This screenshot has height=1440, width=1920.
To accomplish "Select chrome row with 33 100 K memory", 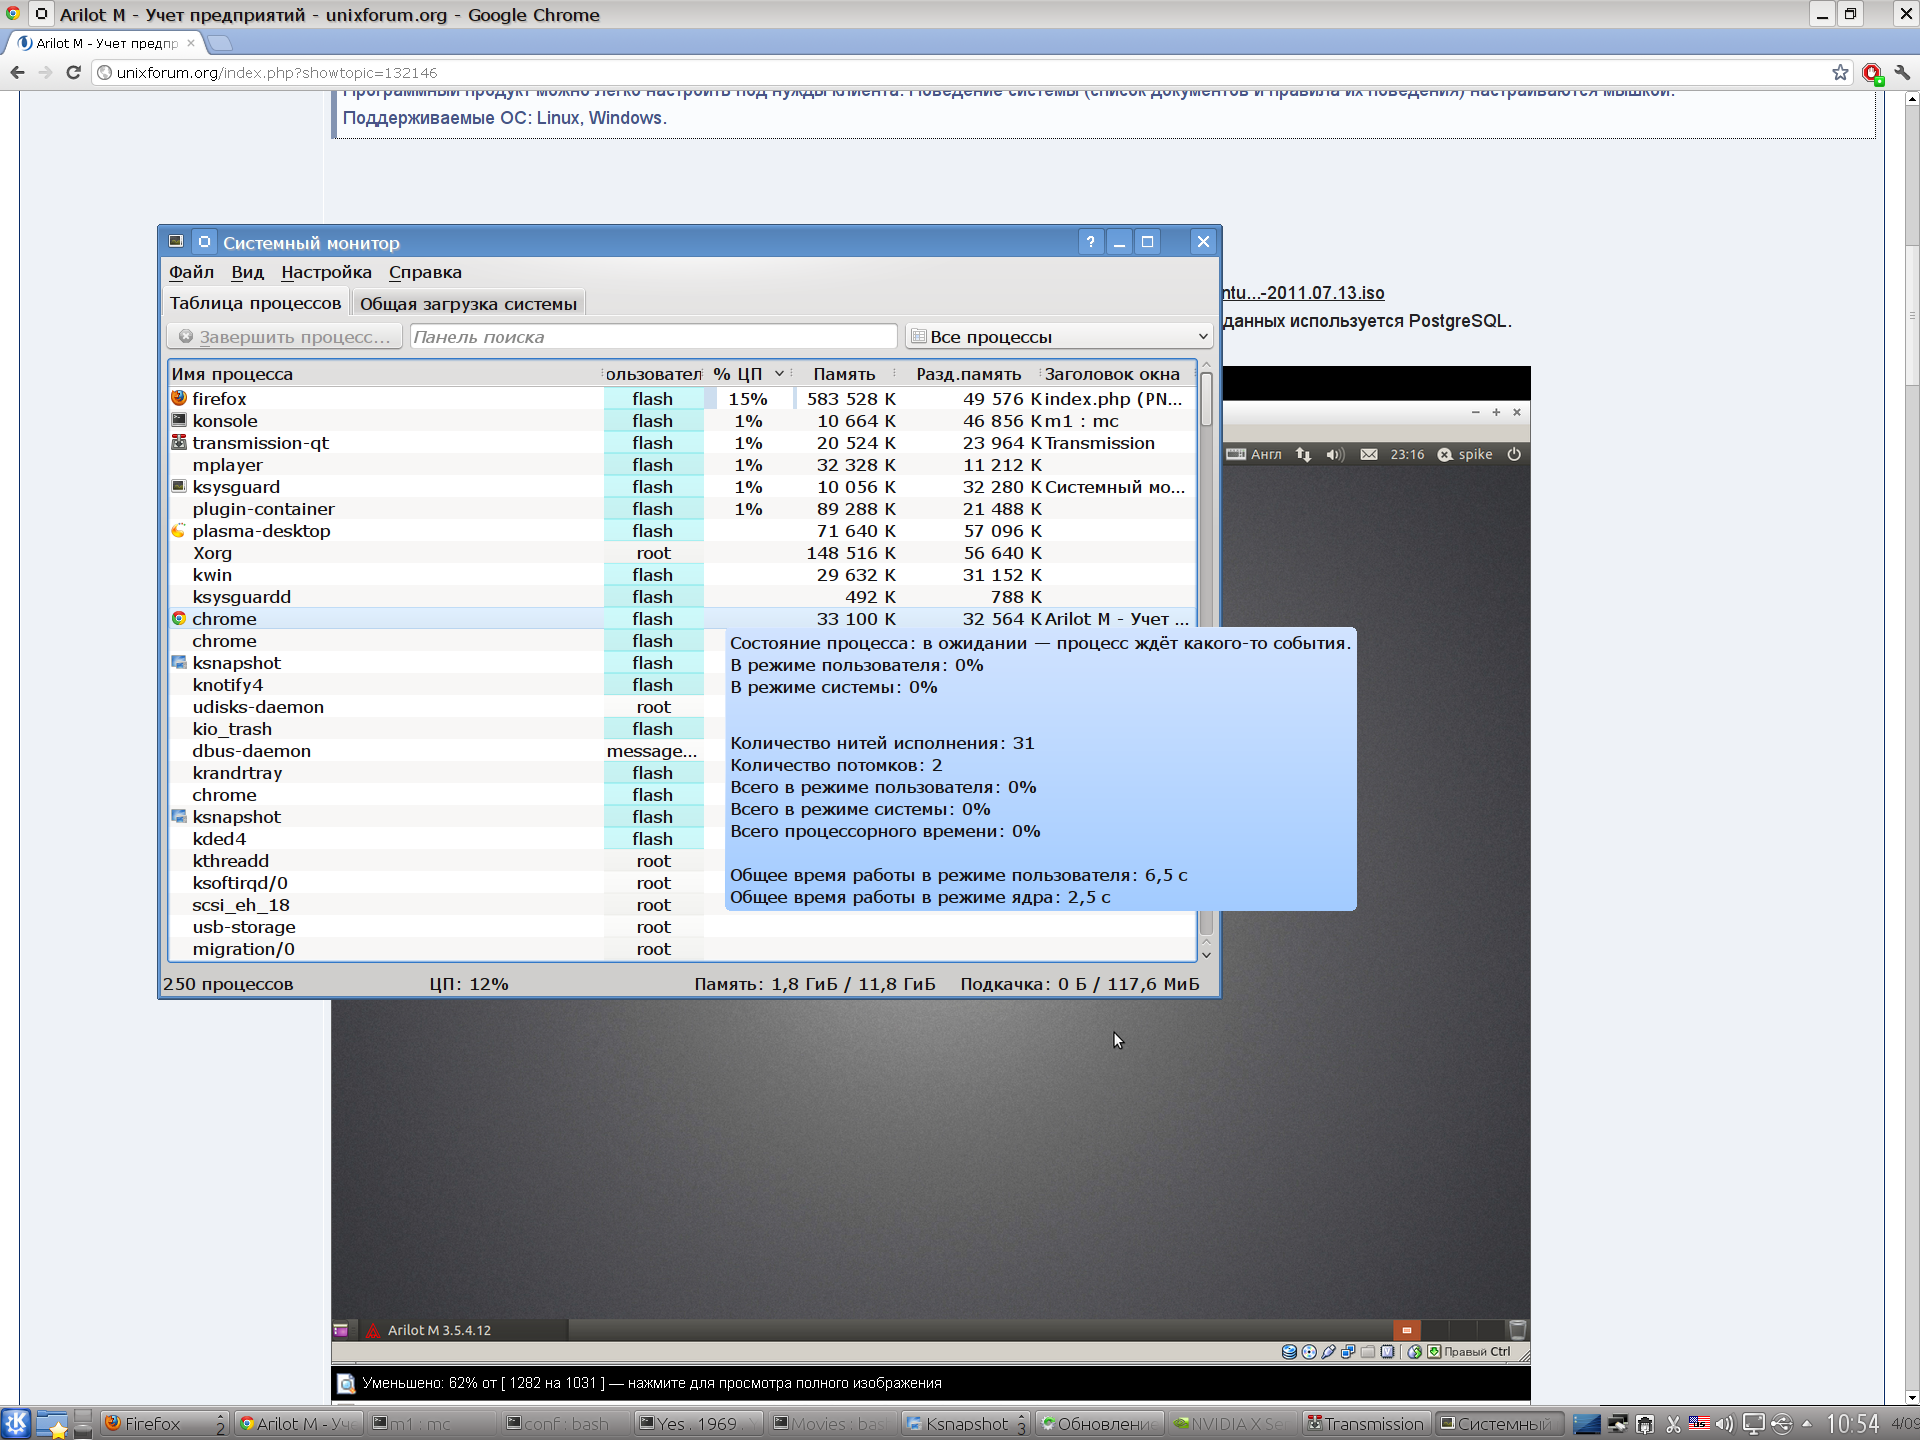I will point(682,619).
